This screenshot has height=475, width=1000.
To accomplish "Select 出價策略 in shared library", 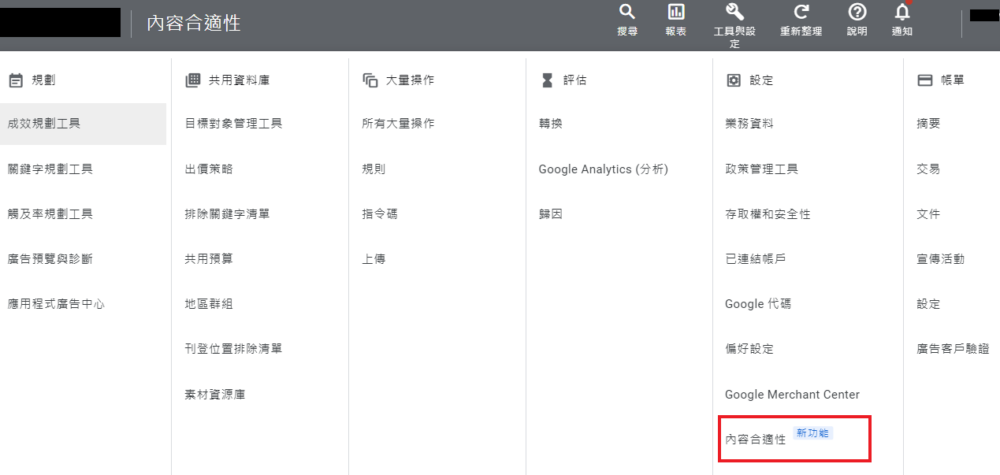I will (209, 169).
